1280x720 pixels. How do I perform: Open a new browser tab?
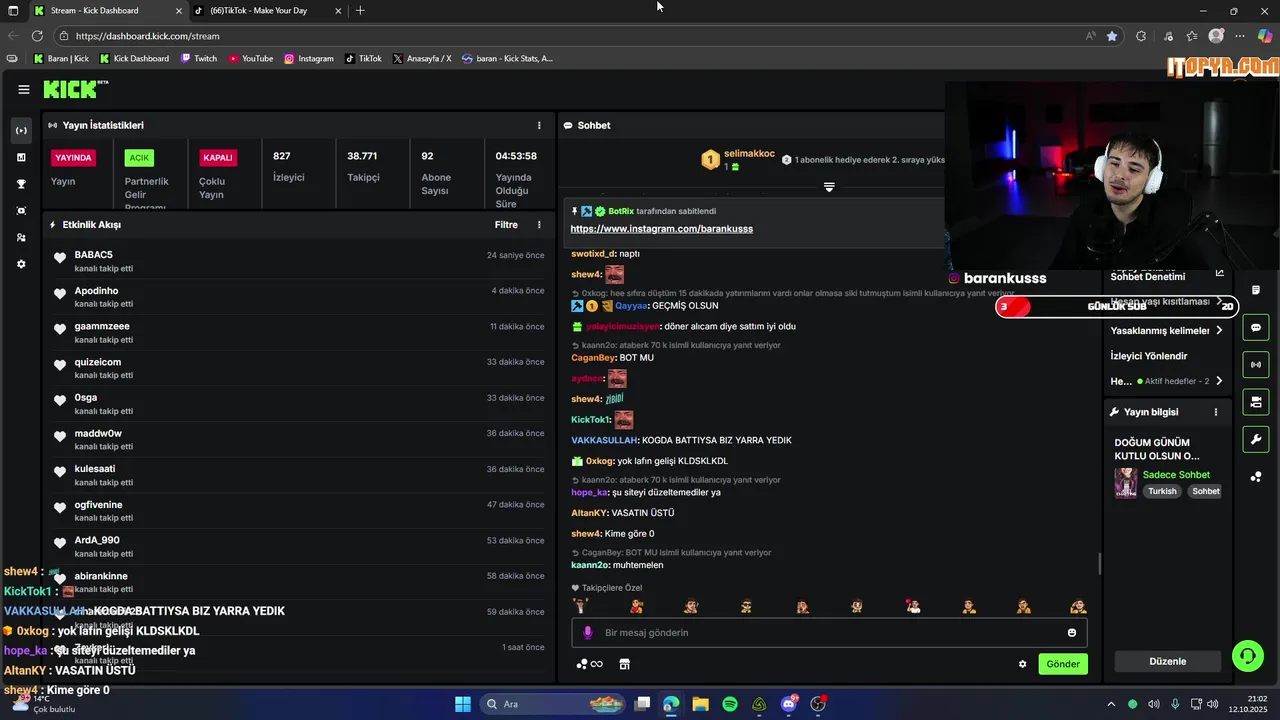pyautogui.click(x=360, y=11)
